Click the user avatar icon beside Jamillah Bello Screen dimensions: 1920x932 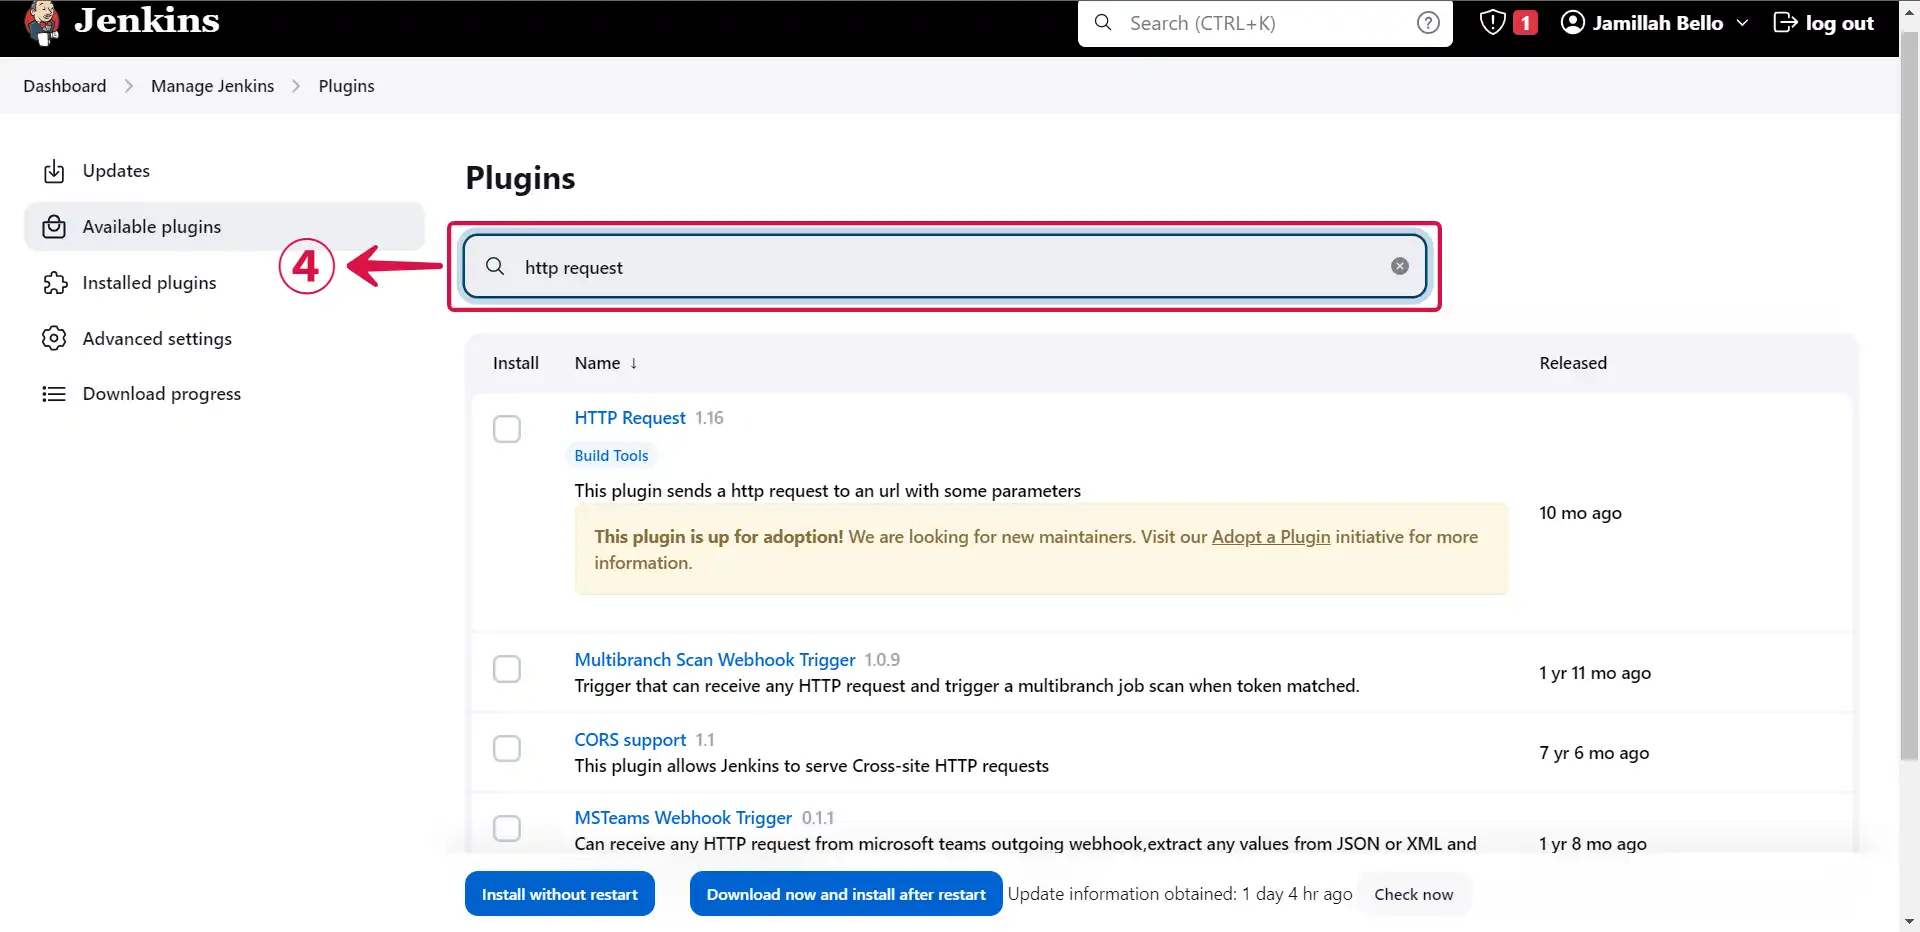[x=1573, y=22]
